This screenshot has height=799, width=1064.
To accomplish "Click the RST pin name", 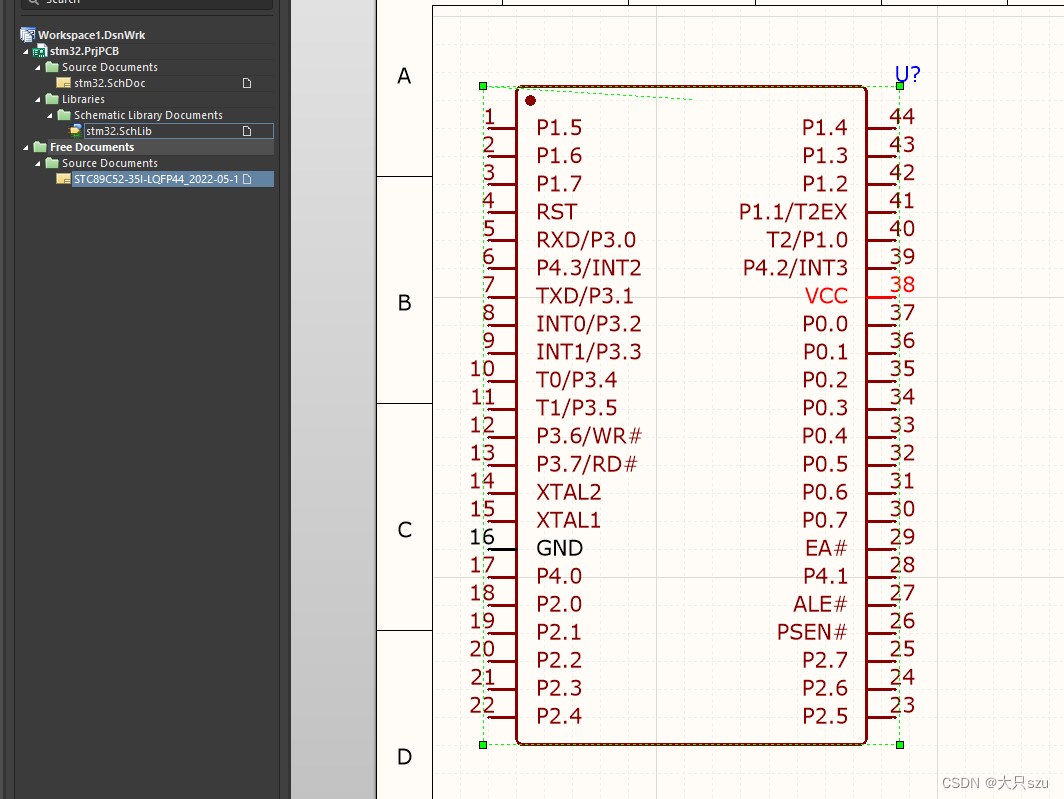I will click(x=556, y=212).
